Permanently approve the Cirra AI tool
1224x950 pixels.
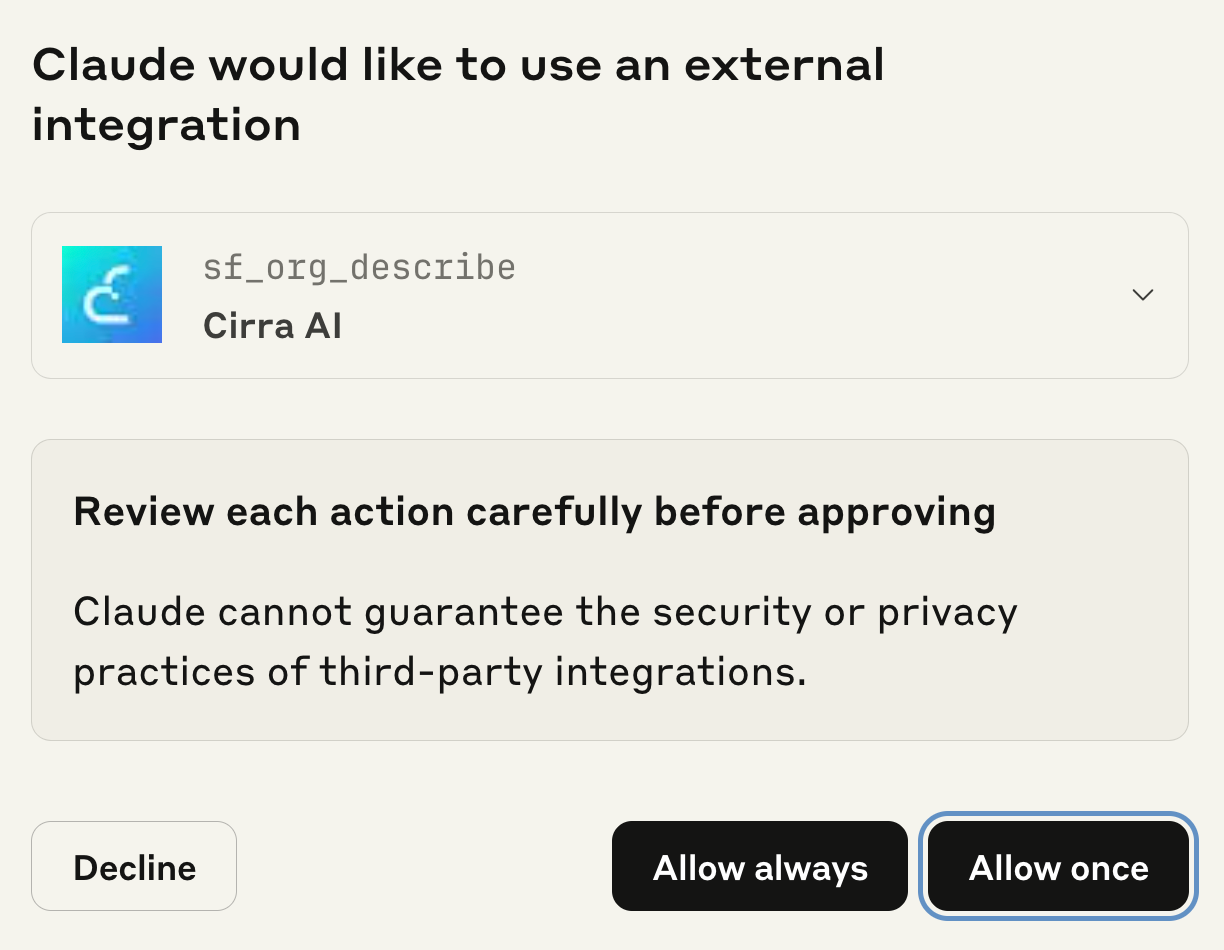pyautogui.click(x=760, y=867)
